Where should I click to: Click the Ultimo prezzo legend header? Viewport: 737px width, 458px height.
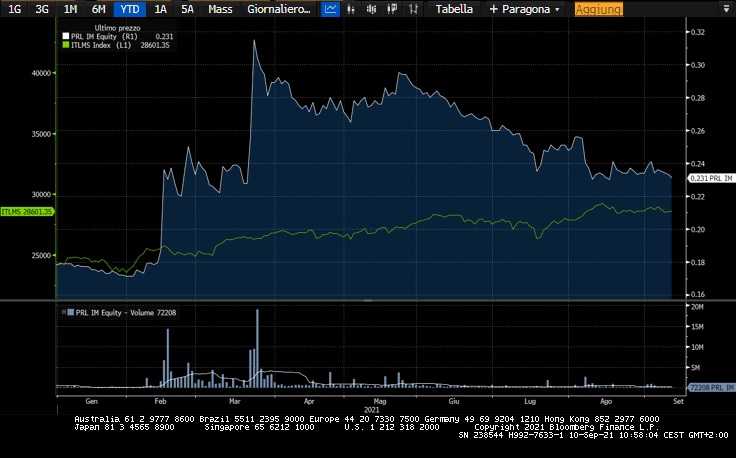(x=117, y=28)
